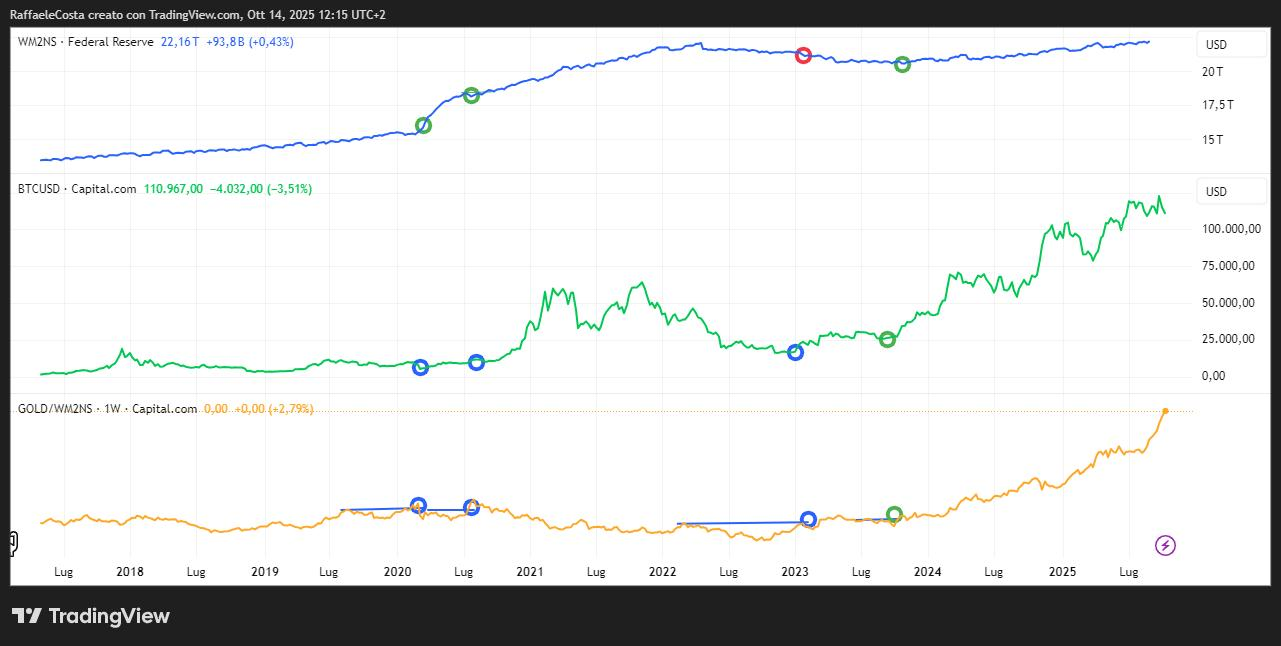Click the 17,5 T price scale label
1281x646 pixels.
coord(1217,105)
